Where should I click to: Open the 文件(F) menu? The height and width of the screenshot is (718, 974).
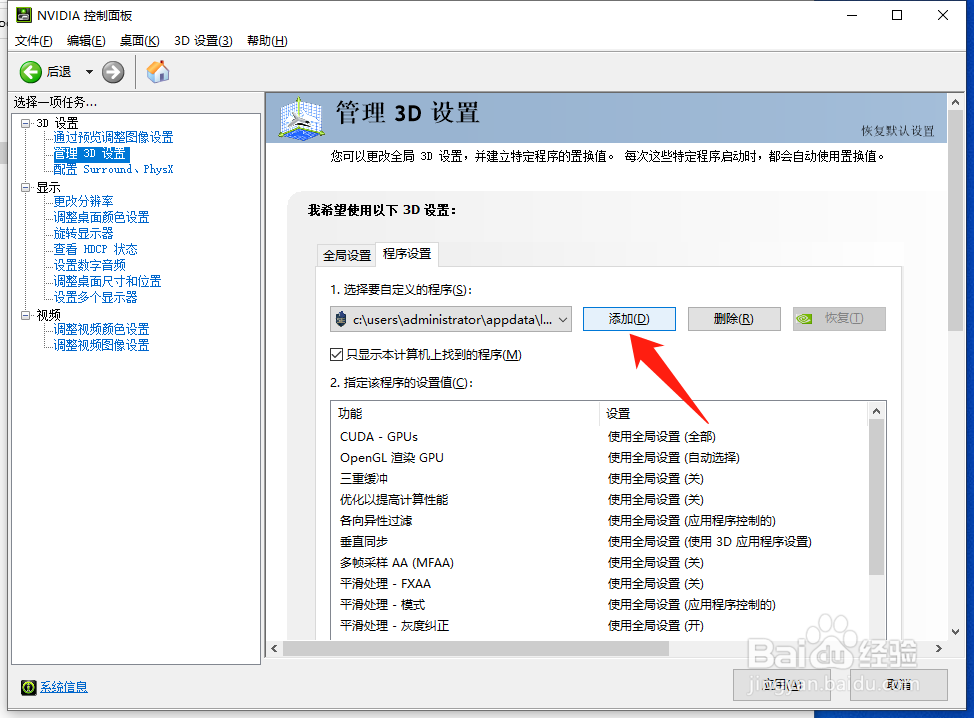tap(34, 40)
